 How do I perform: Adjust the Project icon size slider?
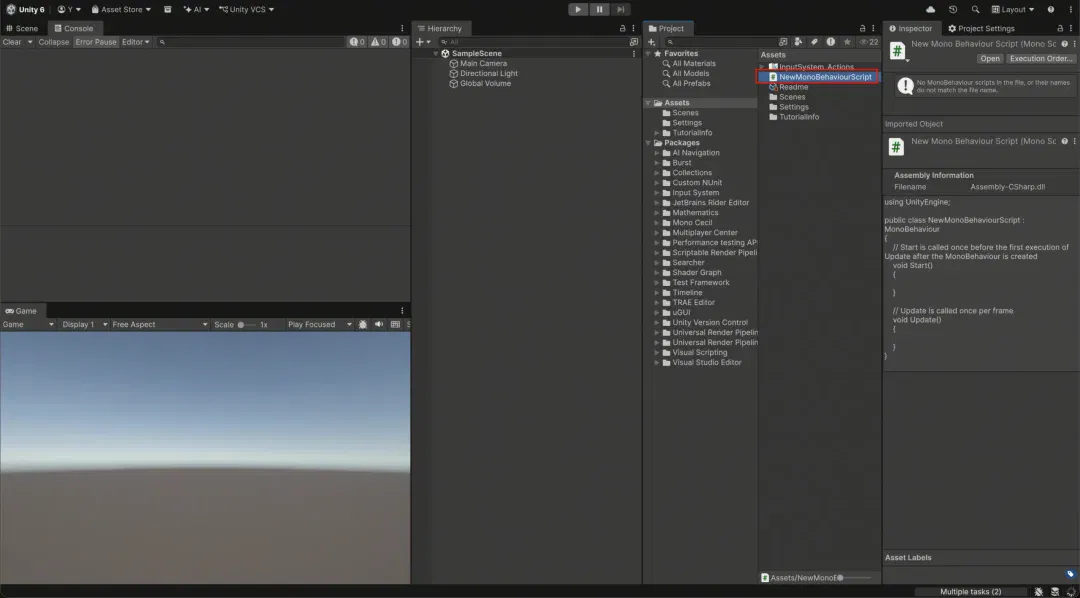pos(854,577)
